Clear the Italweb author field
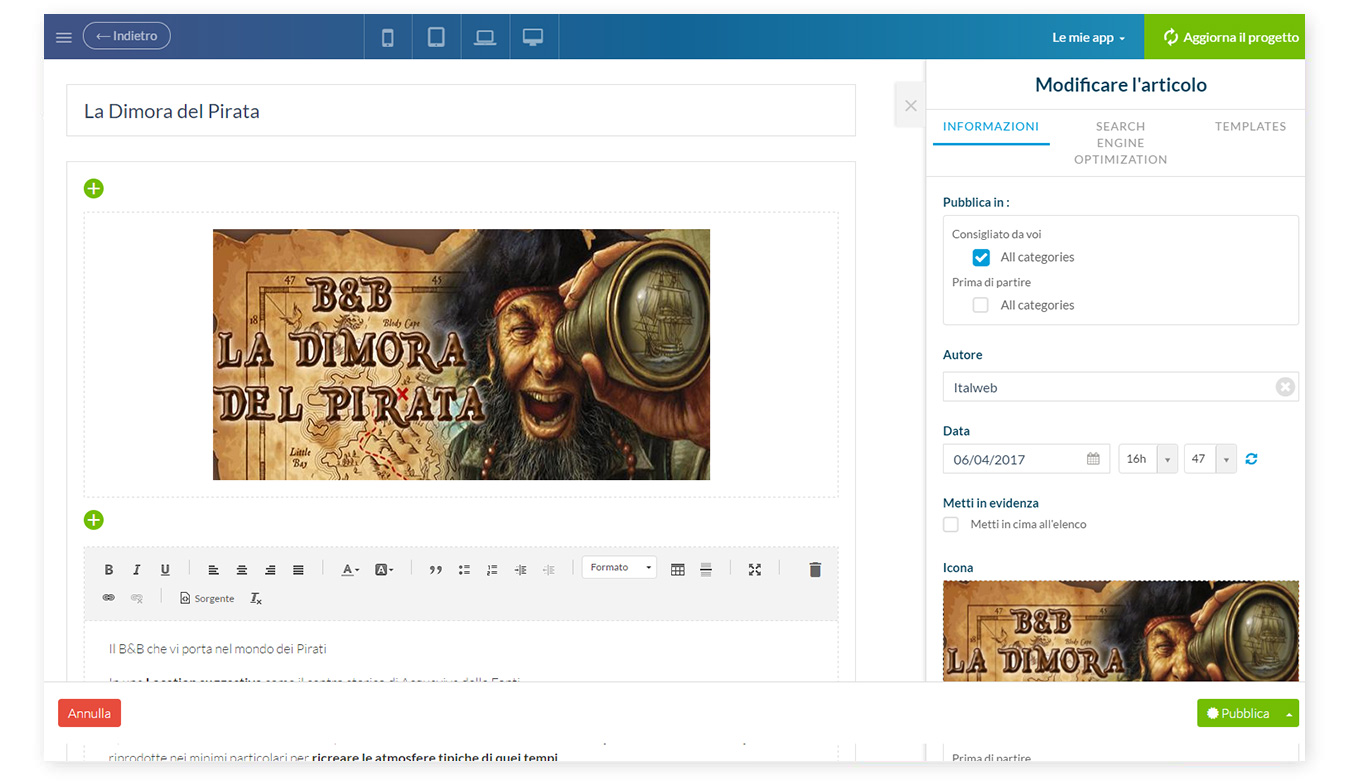 (1285, 387)
